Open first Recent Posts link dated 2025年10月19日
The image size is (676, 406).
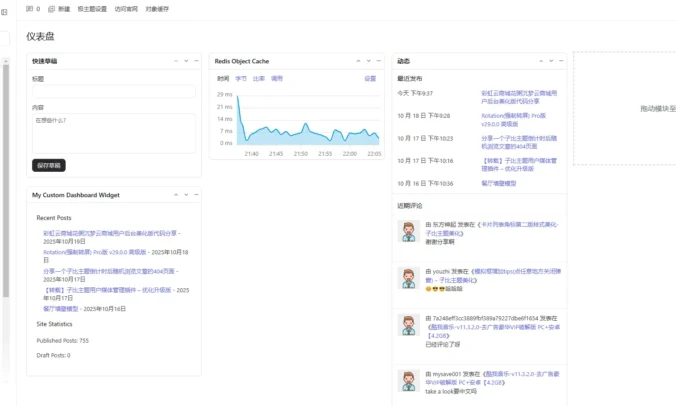pos(110,233)
